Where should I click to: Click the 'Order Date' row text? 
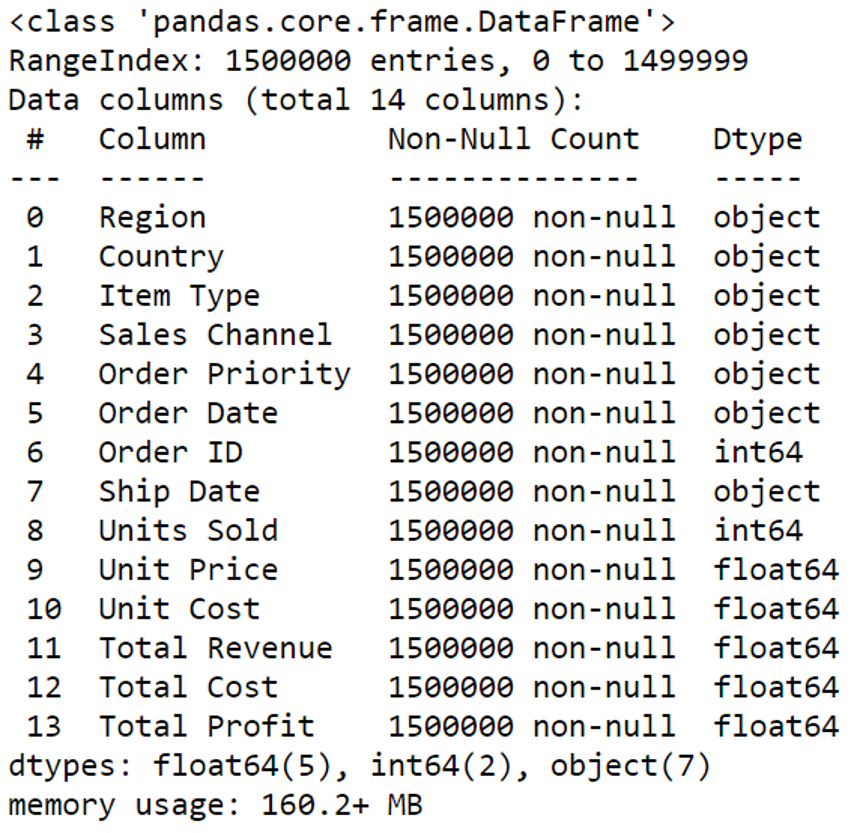coord(188,413)
